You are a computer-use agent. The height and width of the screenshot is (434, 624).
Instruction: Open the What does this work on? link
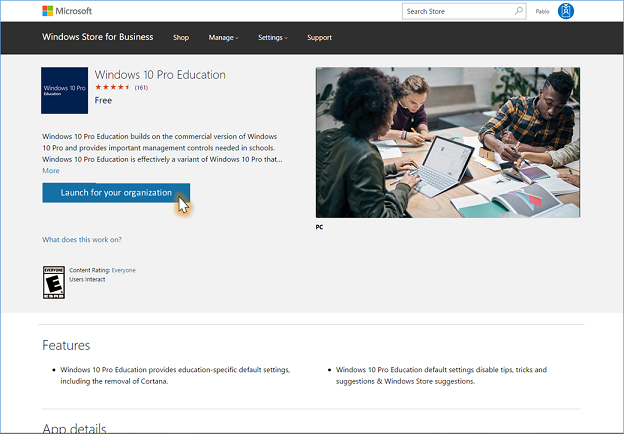82,239
